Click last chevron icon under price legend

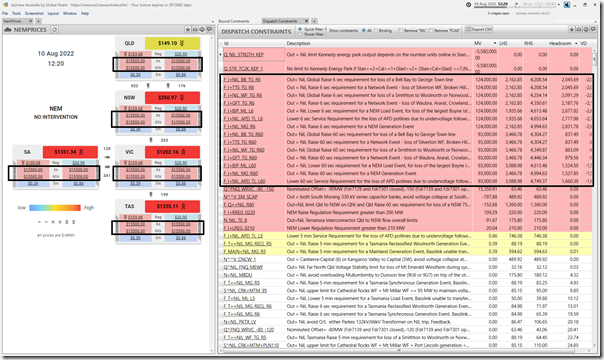tap(74, 222)
